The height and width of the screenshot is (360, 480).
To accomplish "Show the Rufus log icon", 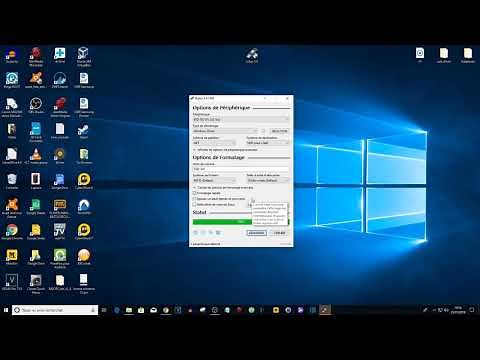I will tap(218, 232).
